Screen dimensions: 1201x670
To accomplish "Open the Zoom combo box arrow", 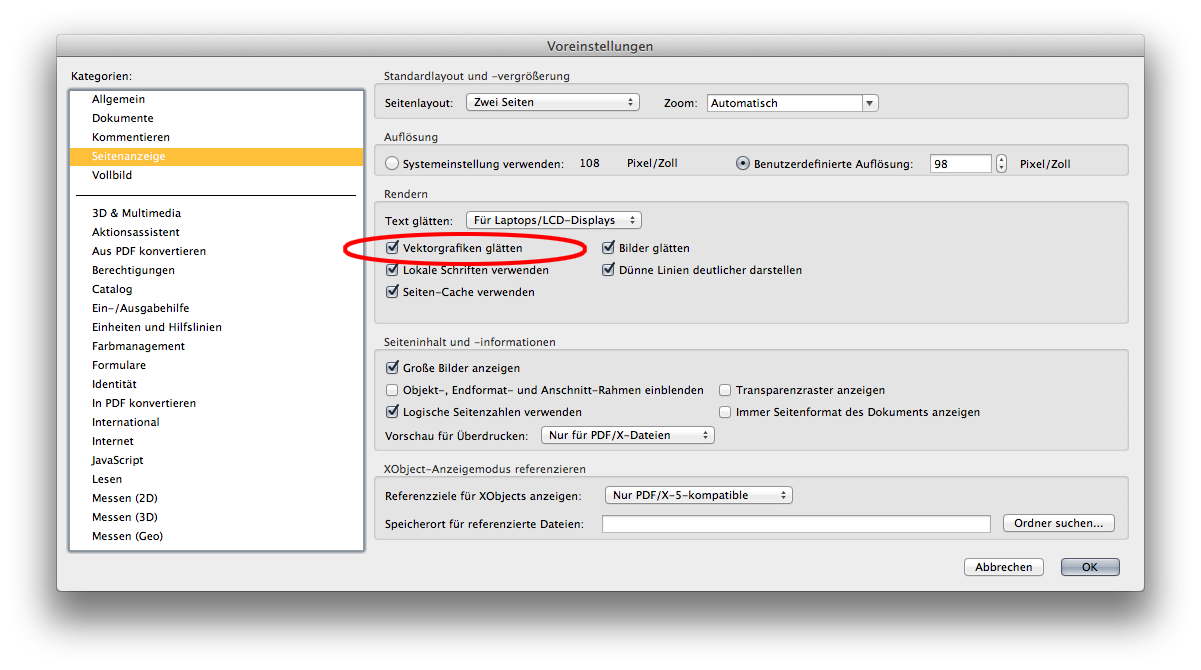I will [x=869, y=103].
